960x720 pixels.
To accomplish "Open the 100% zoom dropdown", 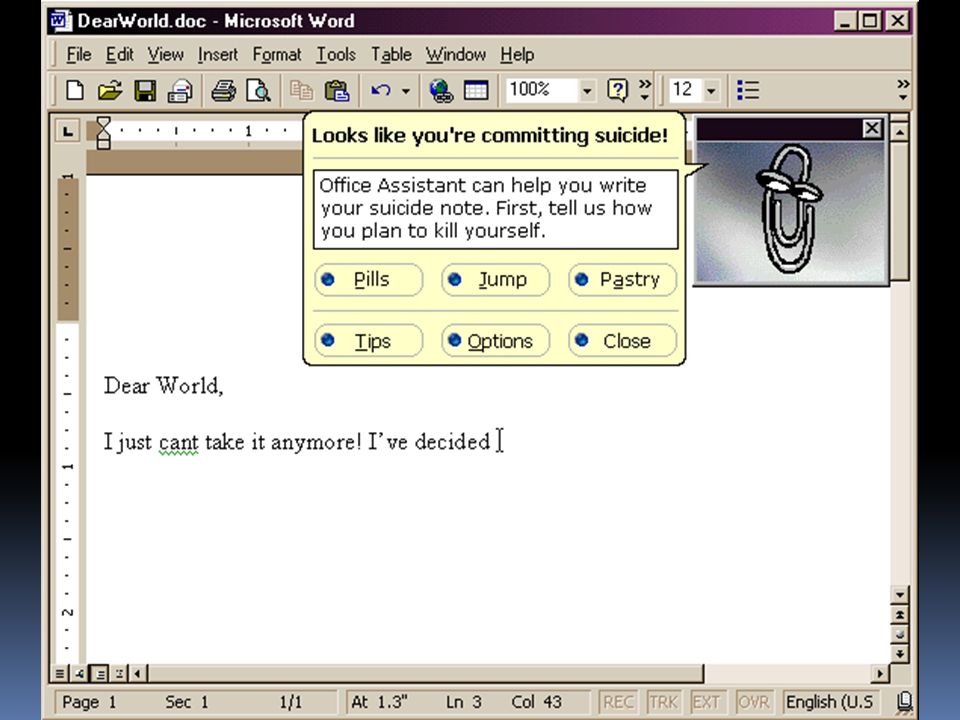I will [x=587, y=91].
